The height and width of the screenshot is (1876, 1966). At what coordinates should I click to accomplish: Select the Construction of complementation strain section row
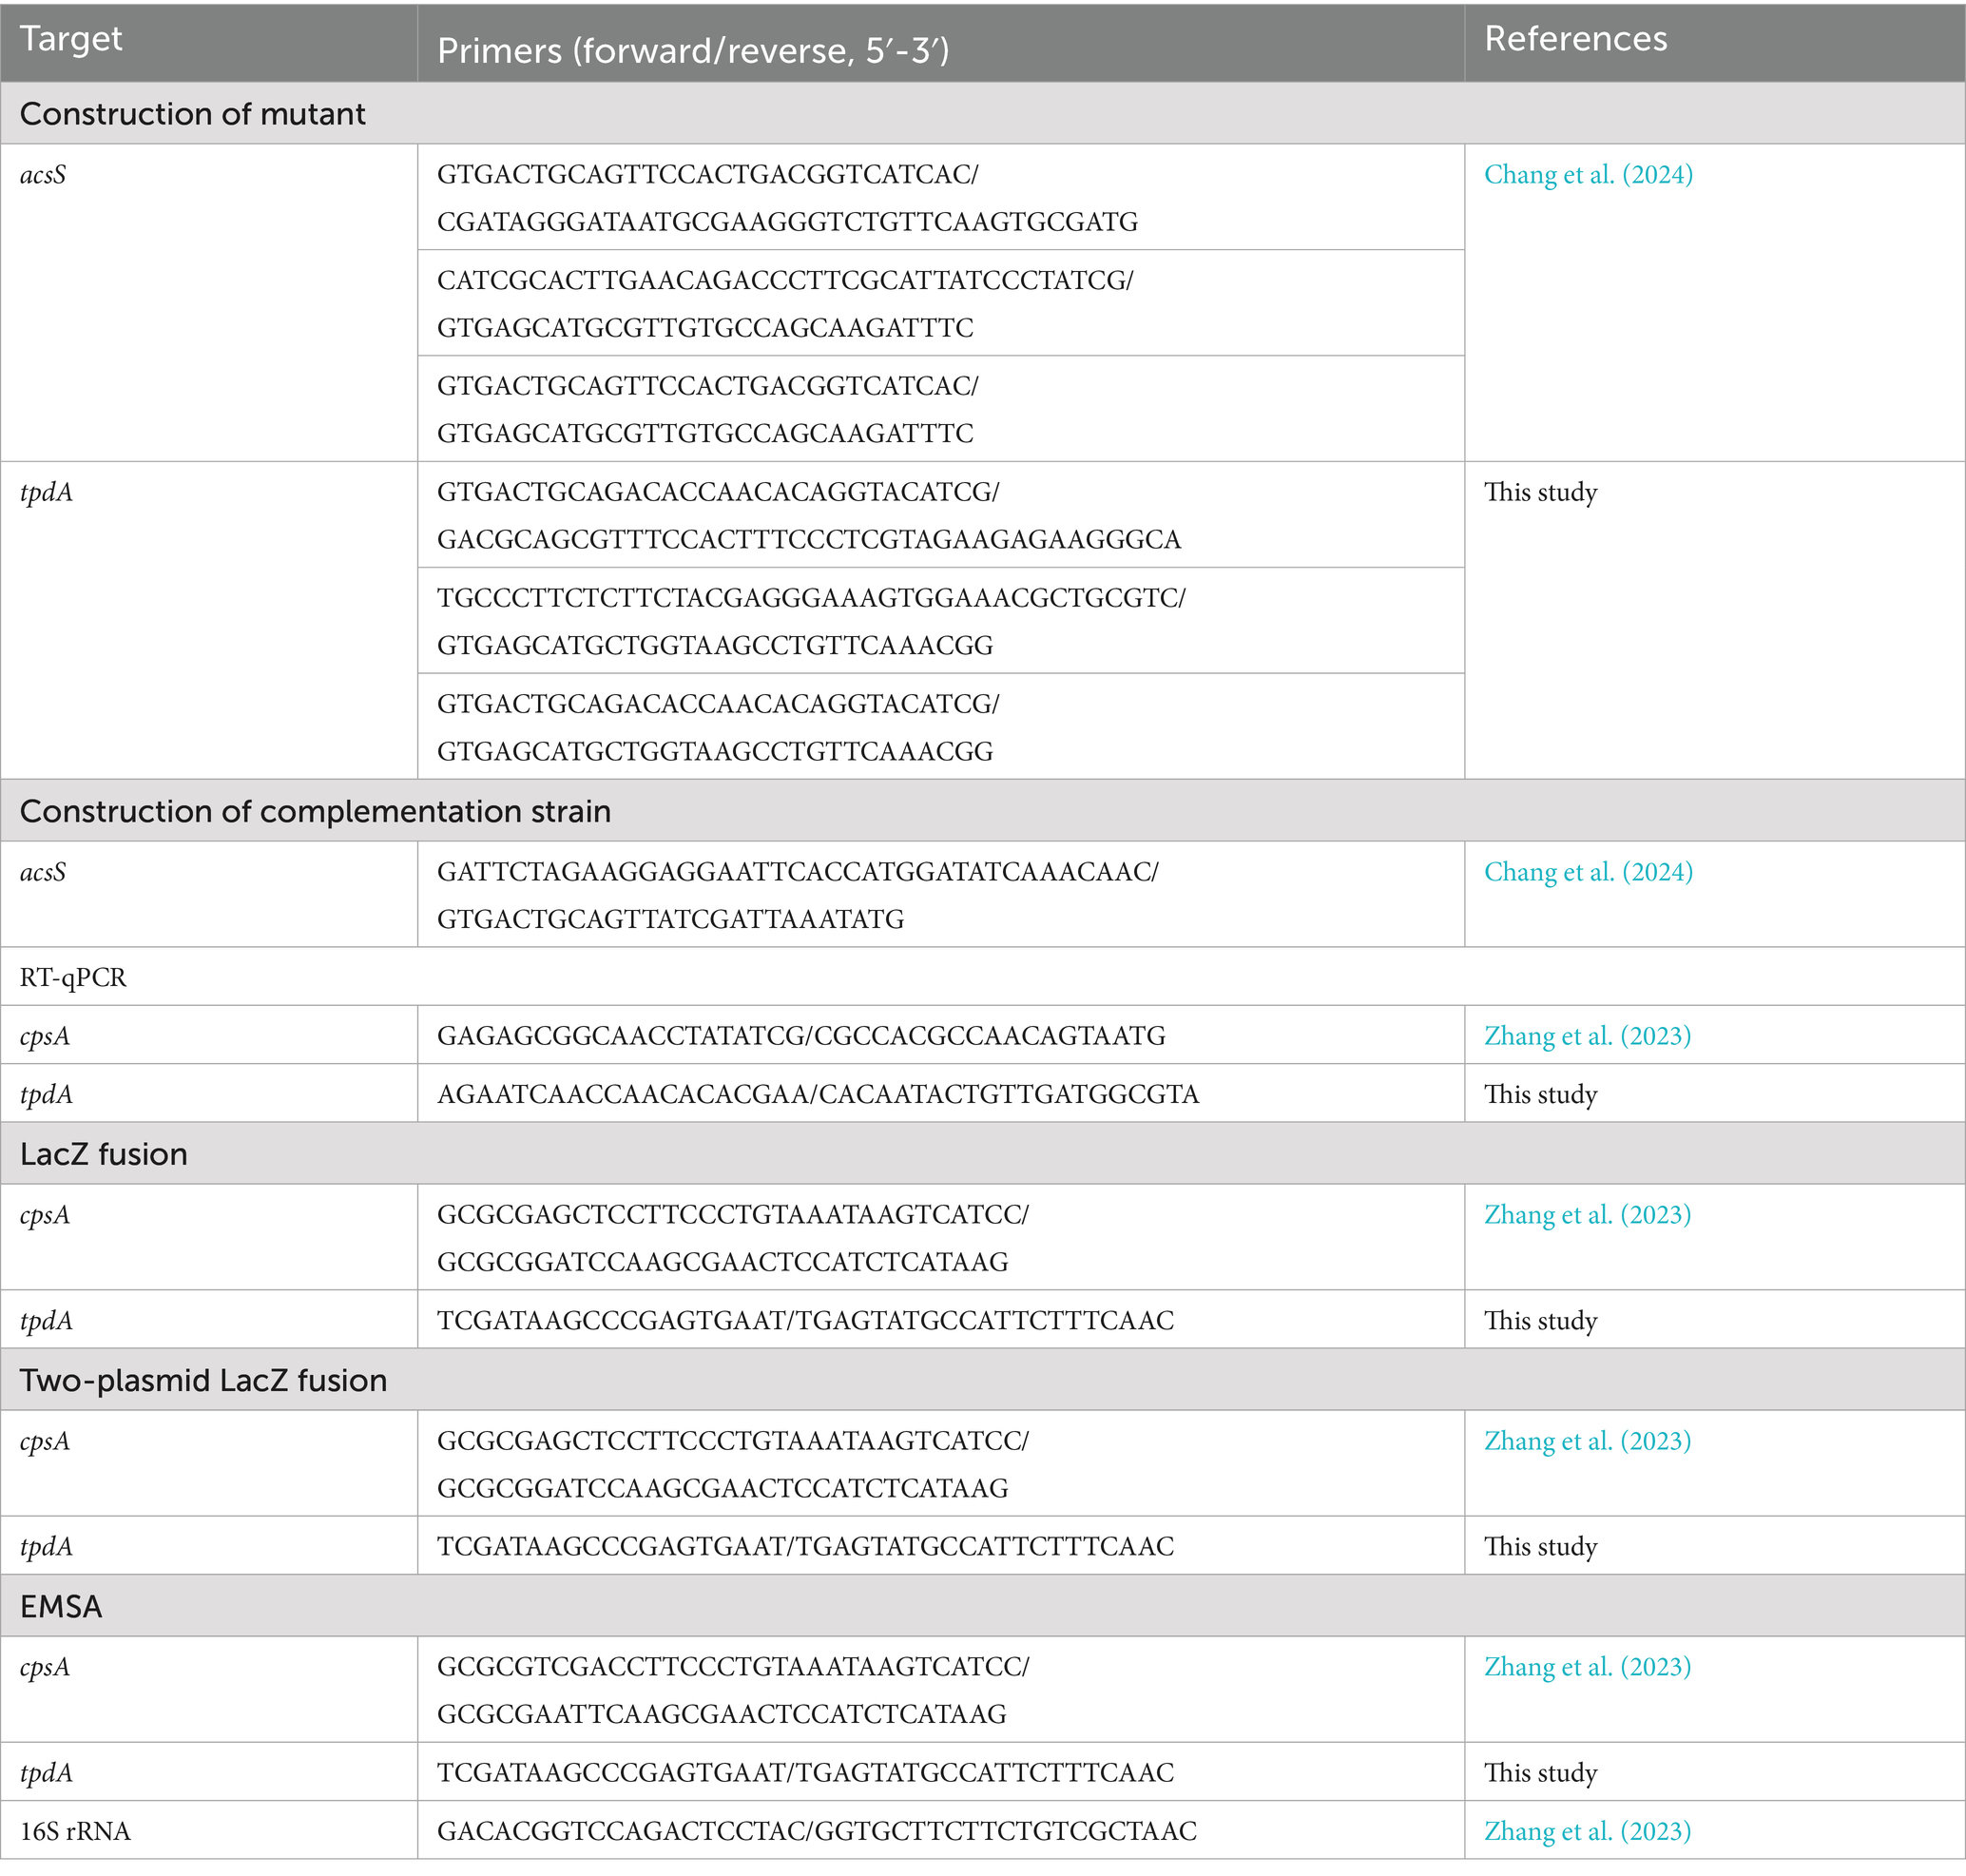(x=315, y=811)
